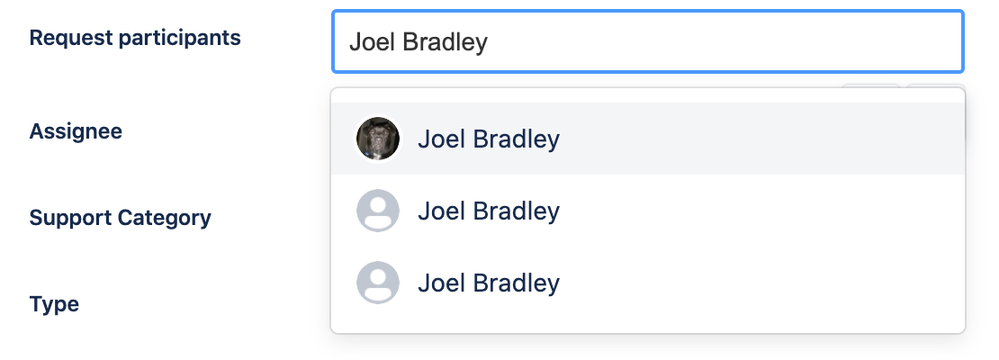
Task: Click the name text of the first suggestion
Action: (489, 139)
